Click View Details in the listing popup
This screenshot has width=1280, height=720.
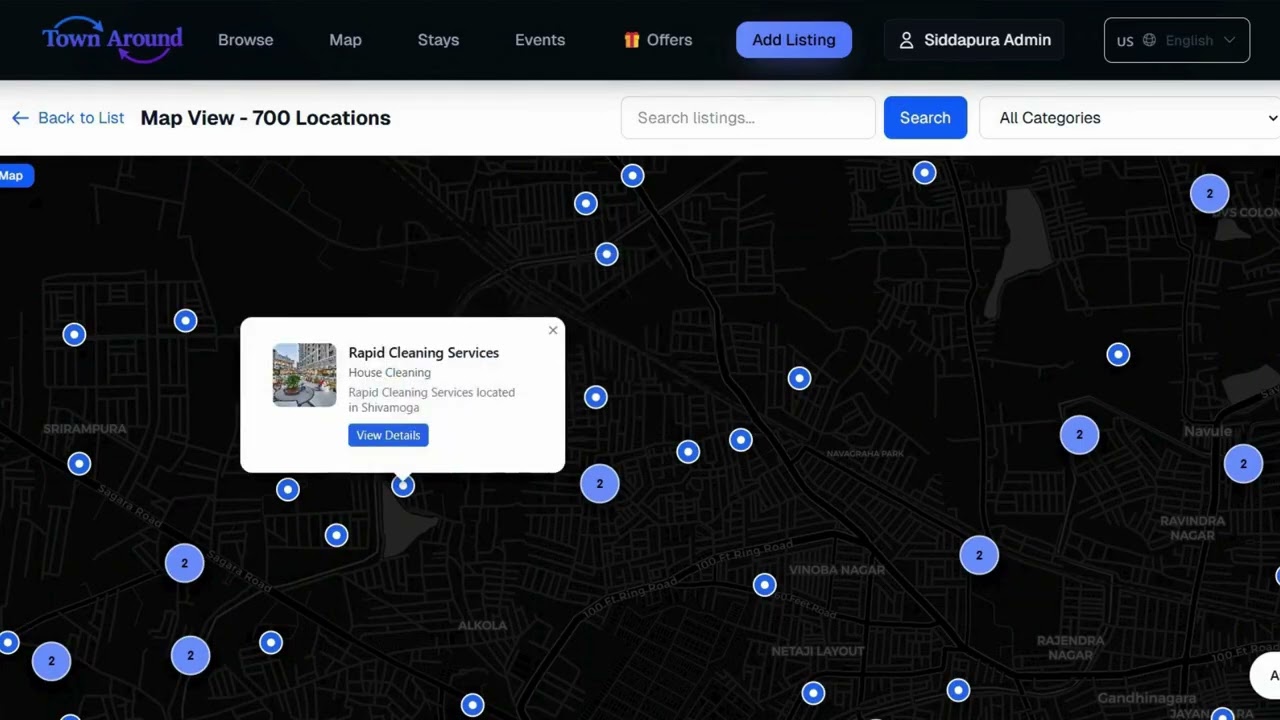(388, 435)
